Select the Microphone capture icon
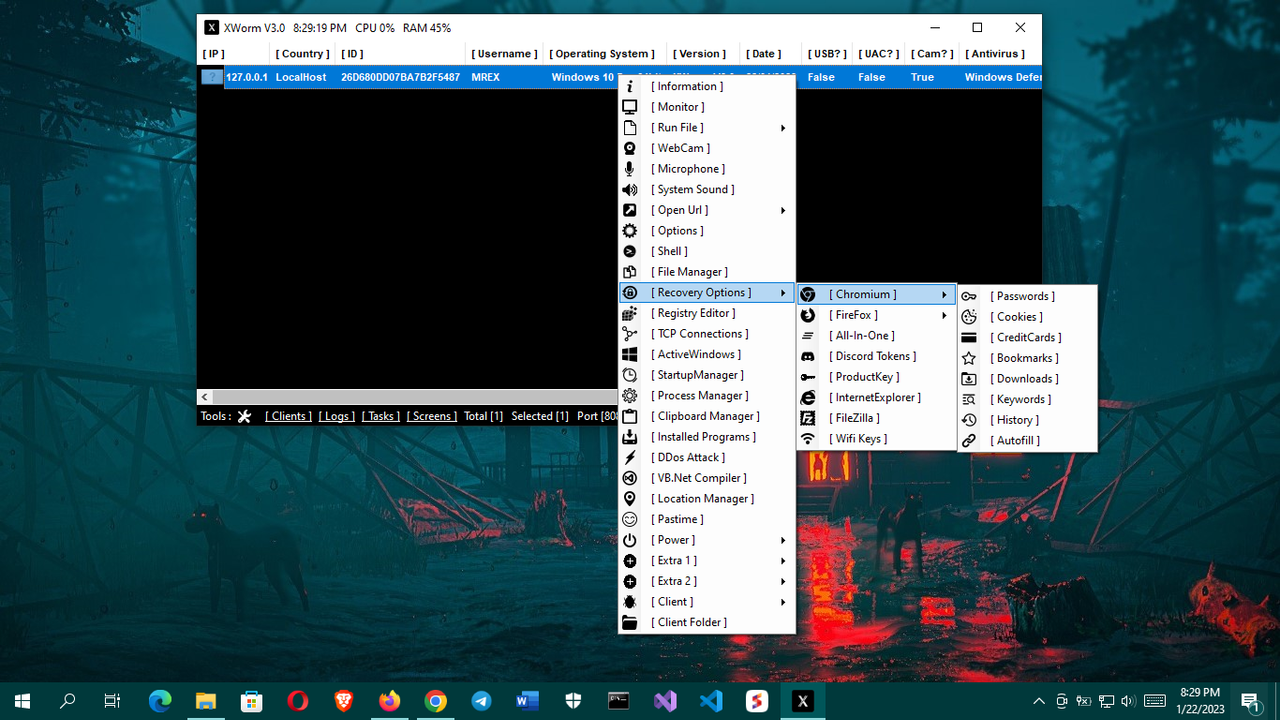The image size is (1280, 720). 629,168
